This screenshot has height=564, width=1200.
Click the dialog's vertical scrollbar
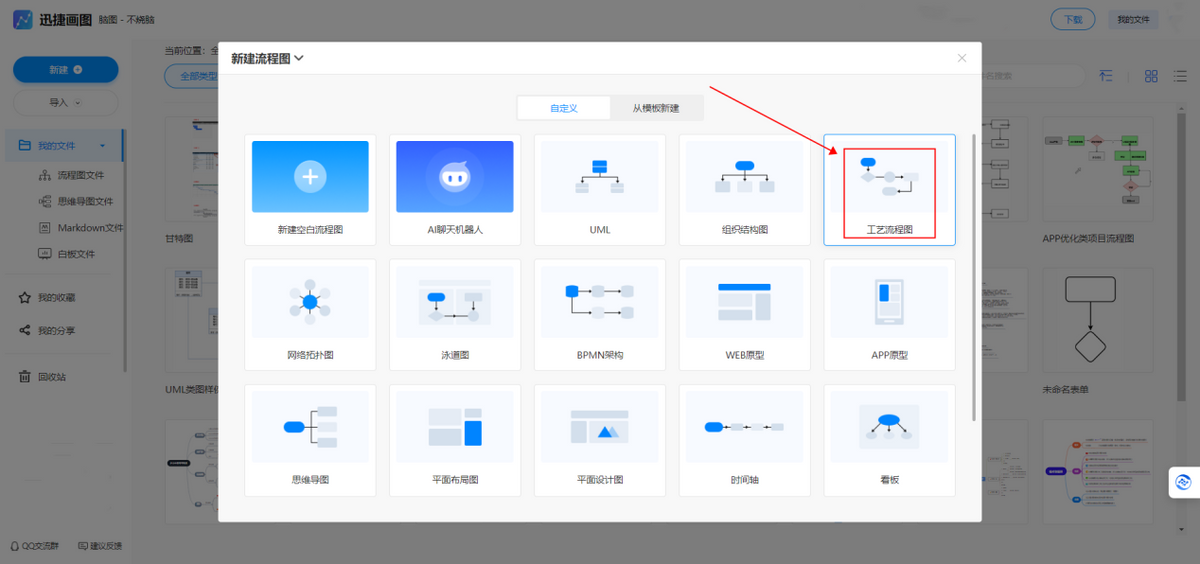[x=974, y=277]
